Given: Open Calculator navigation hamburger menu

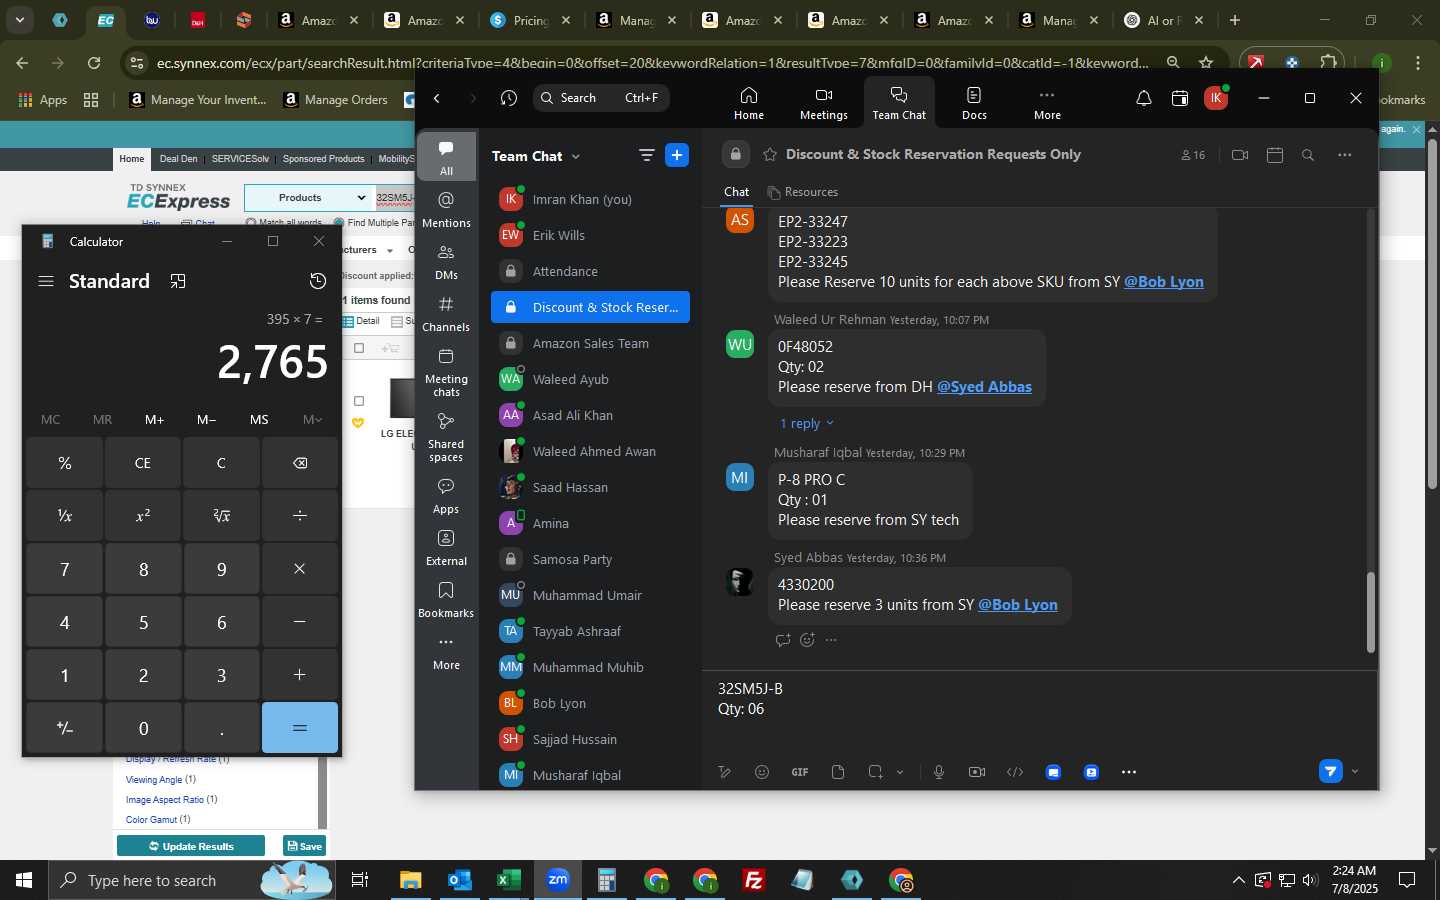Looking at the screenshot, I should tap(46, 281).
